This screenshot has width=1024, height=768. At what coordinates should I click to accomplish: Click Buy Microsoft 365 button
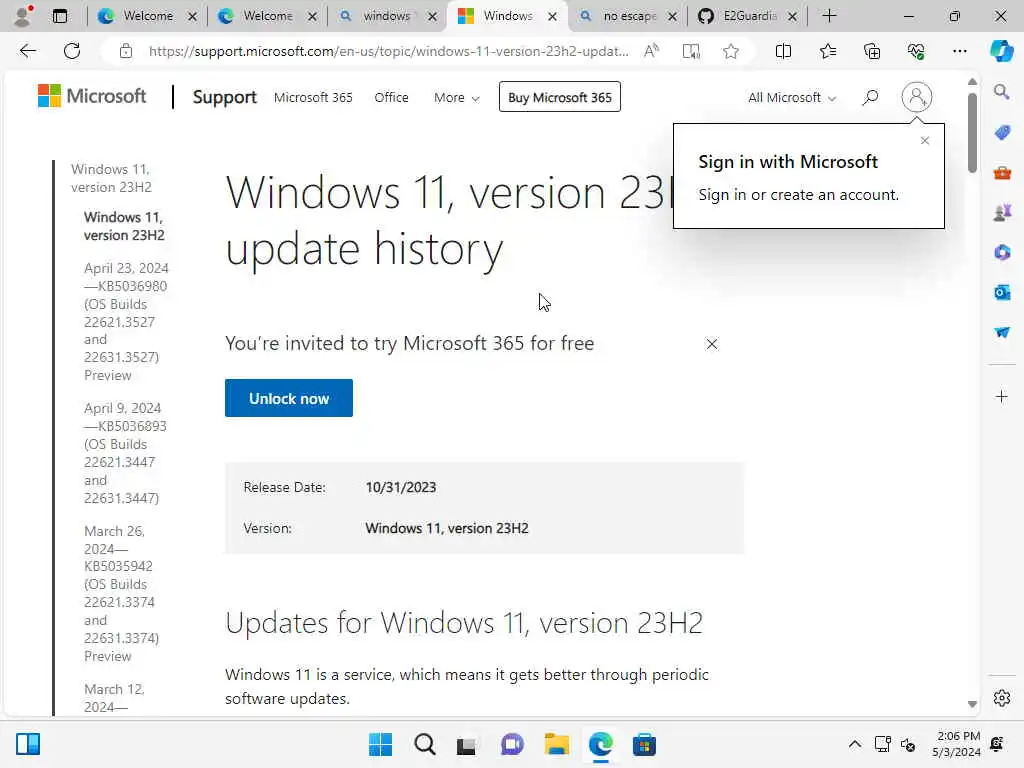(560, 97)
